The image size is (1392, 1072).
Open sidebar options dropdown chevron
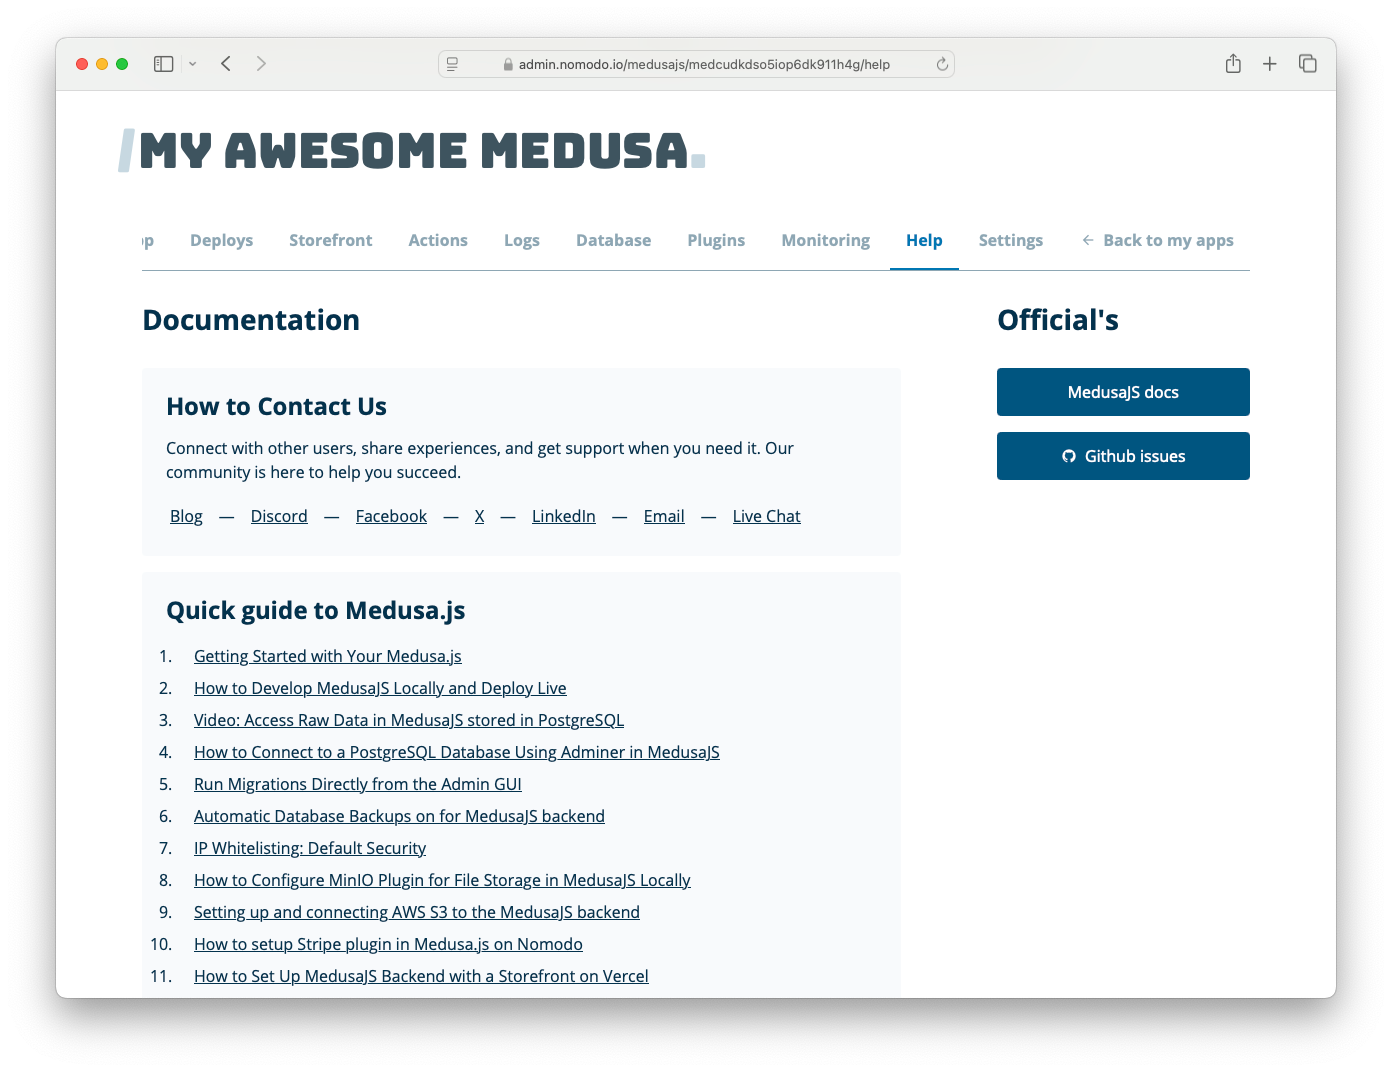coord(192,64)
